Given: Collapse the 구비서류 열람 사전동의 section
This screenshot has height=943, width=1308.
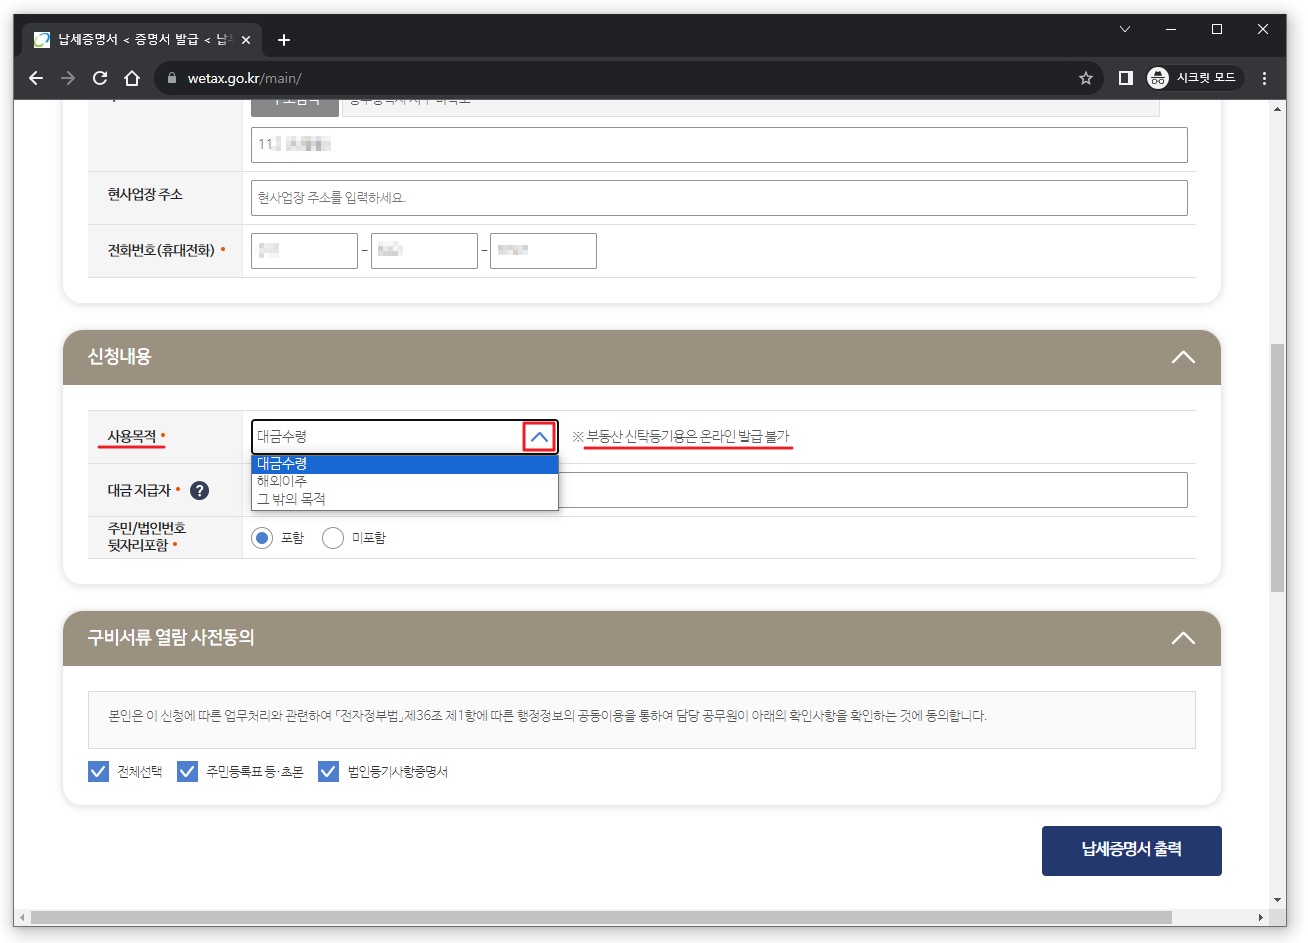Looking at the screenshot, I should click(x=1183, y=638).
